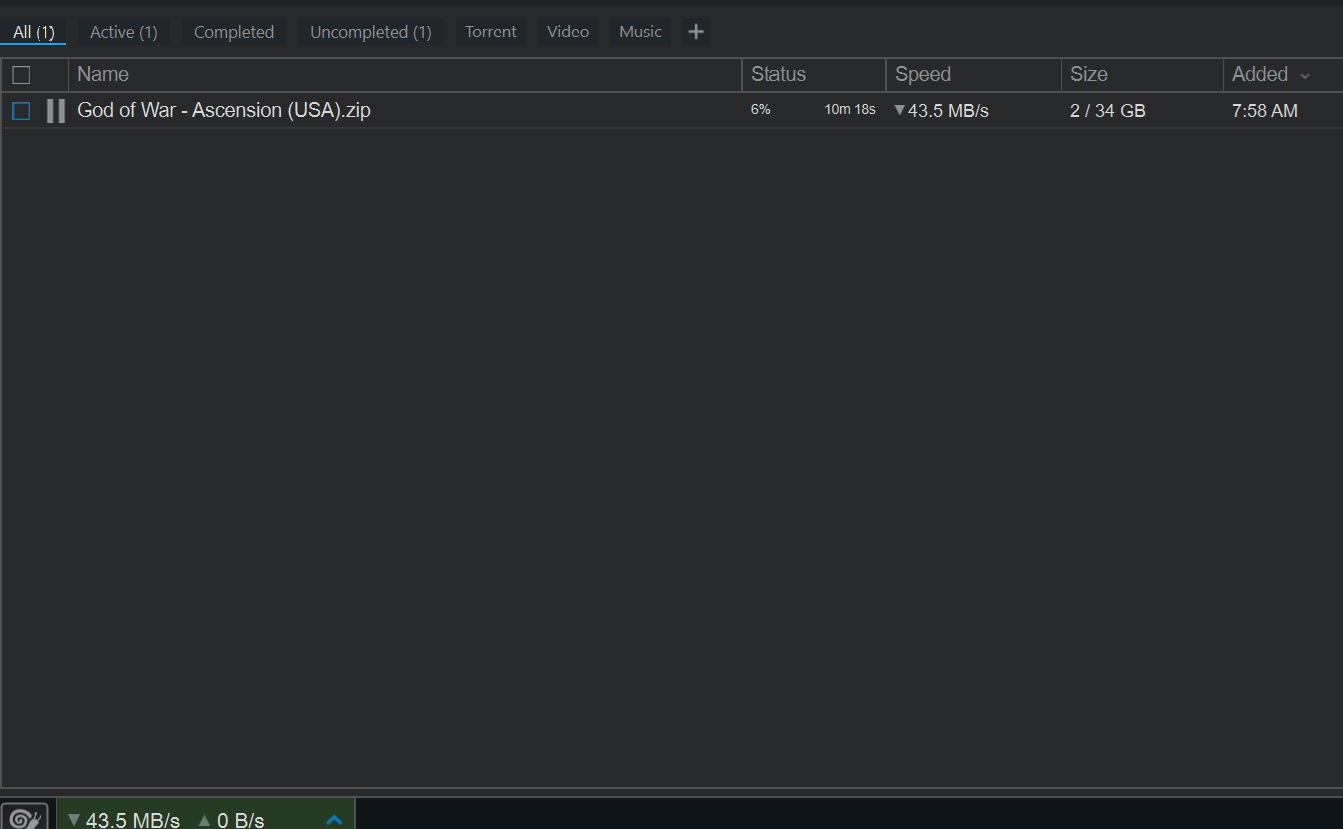This screenshot has width=1343, height=829.
Task: Open the Active (1) tab
Action: pyautogui.click(x=124, y=32)
